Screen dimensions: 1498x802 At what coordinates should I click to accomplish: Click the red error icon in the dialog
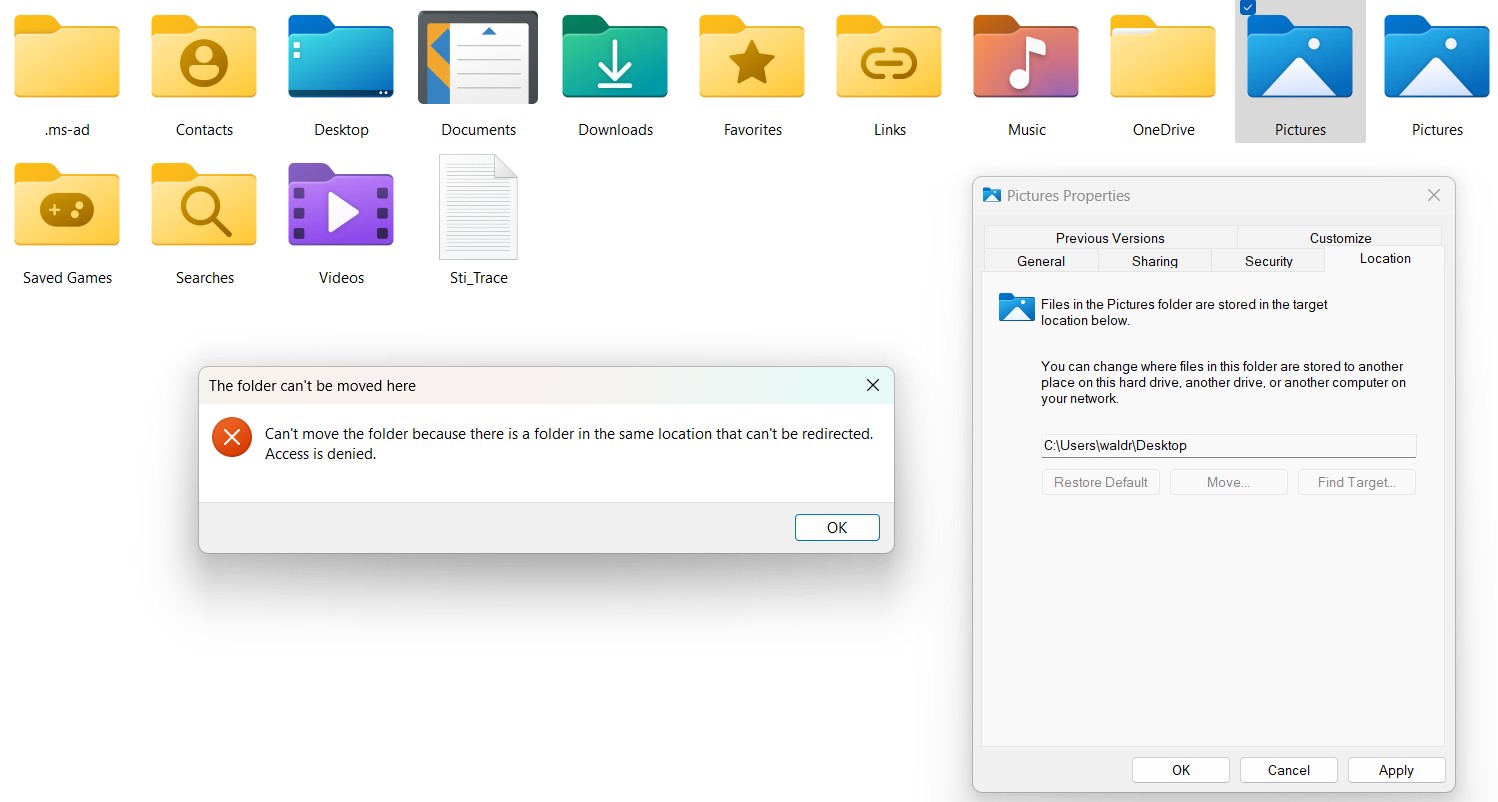pos(232,437)
